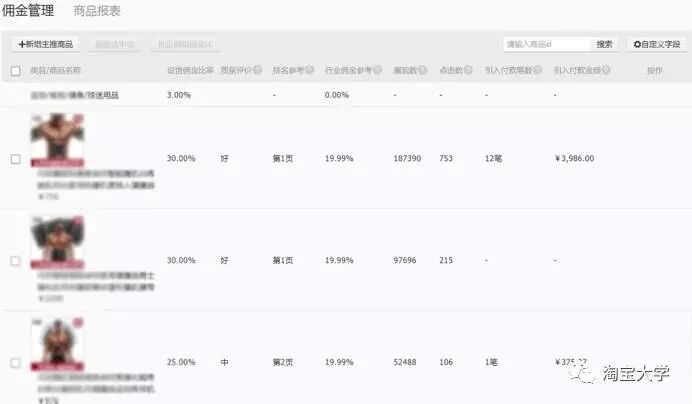This screenshot has height=404, width=692.
Task: Click the ¥3,986.00 payment amount
Action: (574, 158)
